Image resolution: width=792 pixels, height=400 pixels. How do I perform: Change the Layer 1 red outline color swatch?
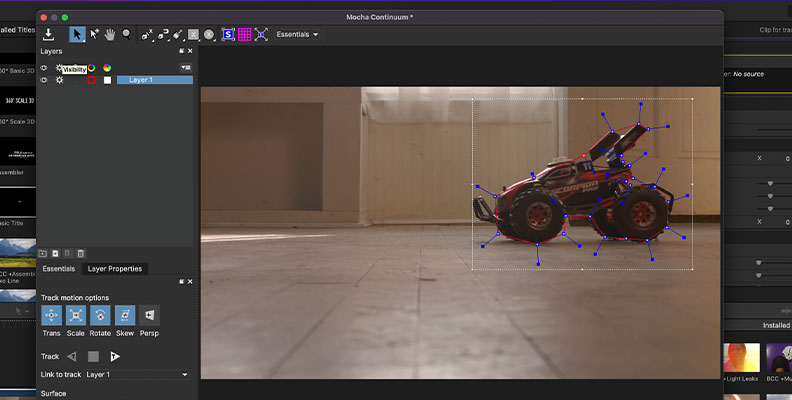[91, 80]
